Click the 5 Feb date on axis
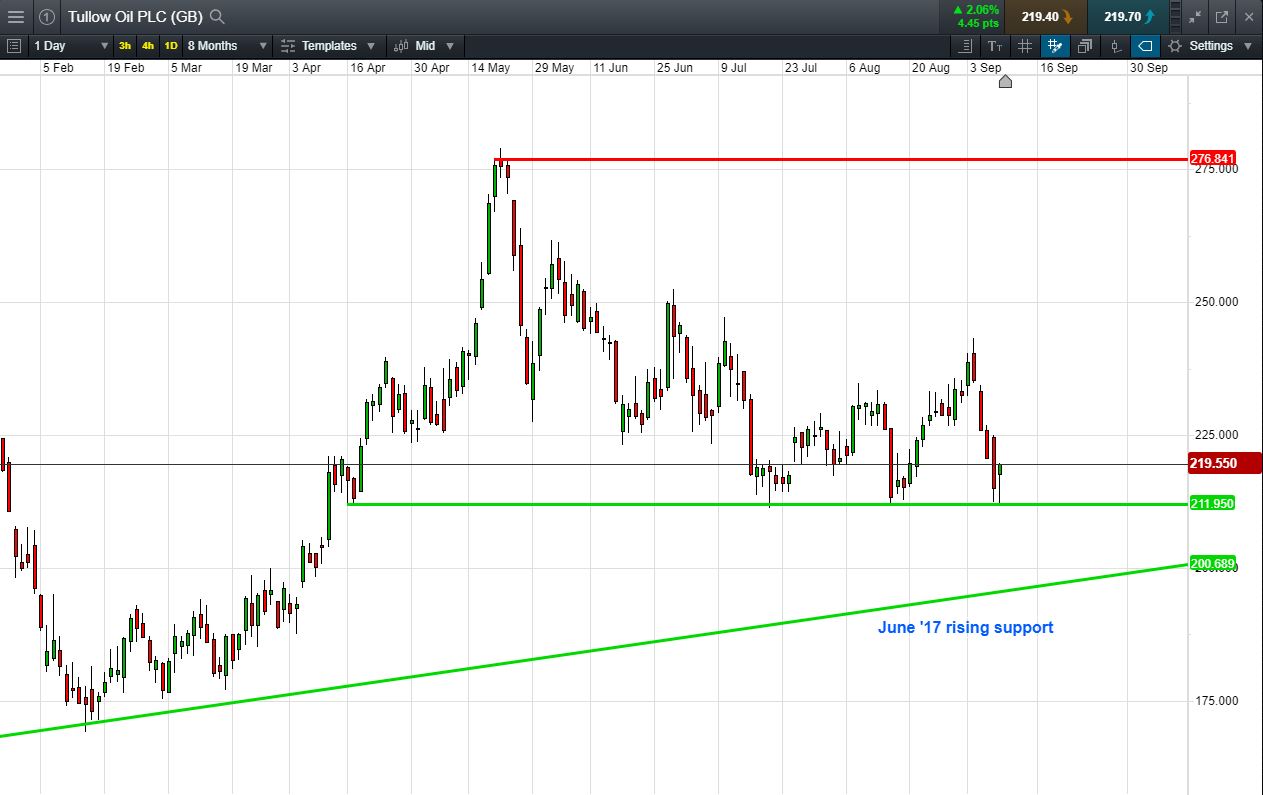Image resolution: width=1263 pixels, height=795 pixels. (x=58, y=68)
